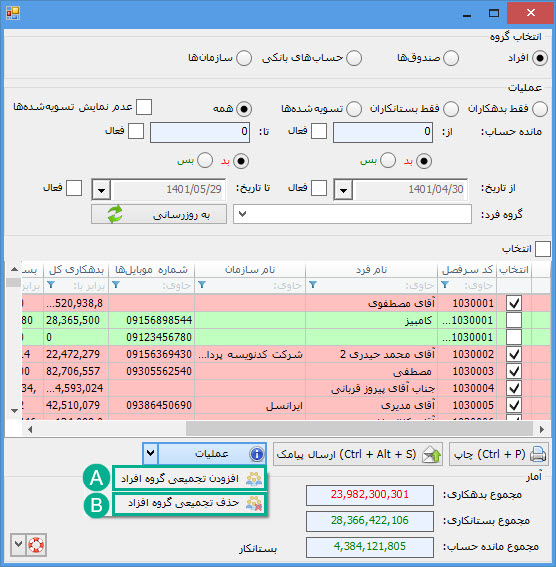Click group-remove icon beside حذف تجمیعی گروه افراد

click(254, 503)
